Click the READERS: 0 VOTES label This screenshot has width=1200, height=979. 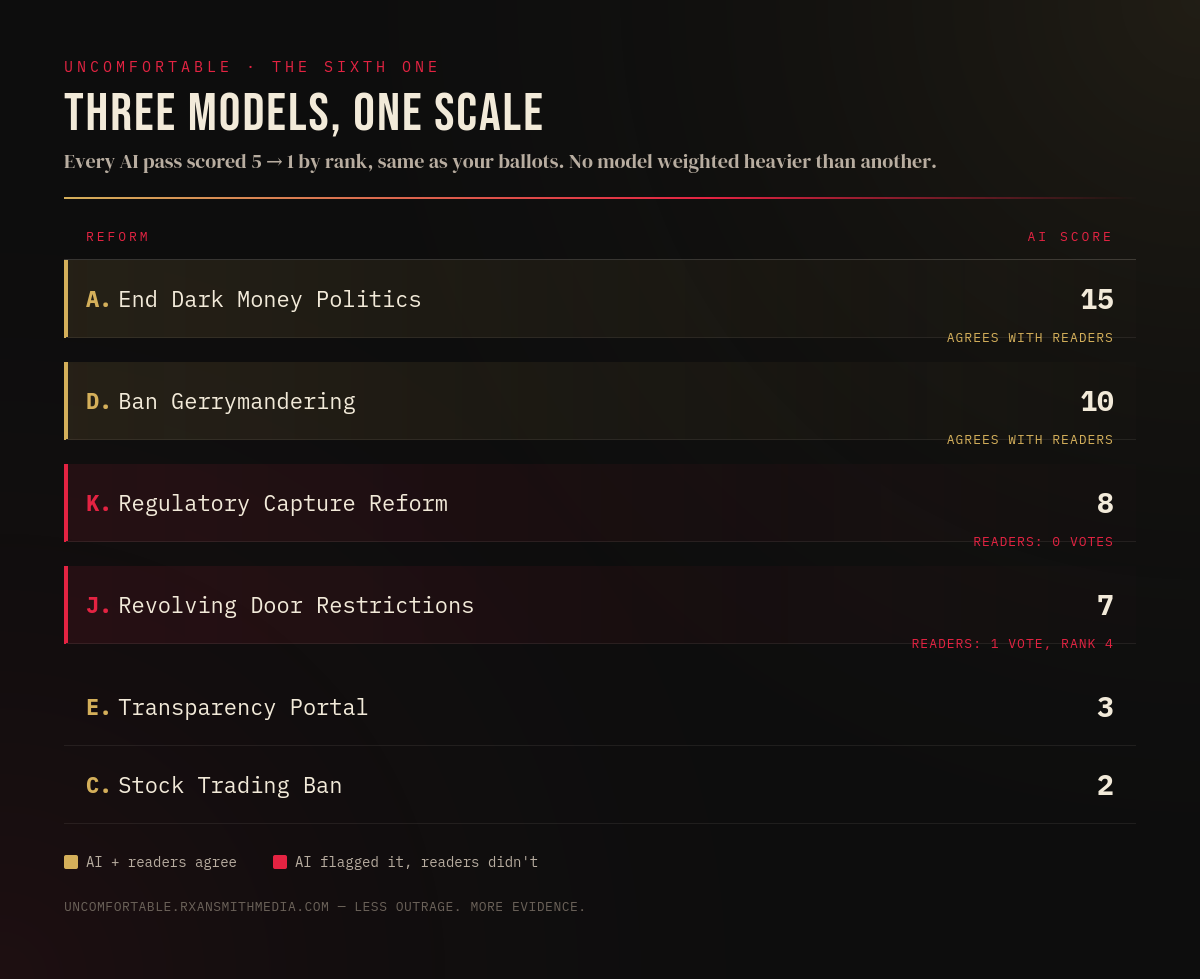[1043, 542]
